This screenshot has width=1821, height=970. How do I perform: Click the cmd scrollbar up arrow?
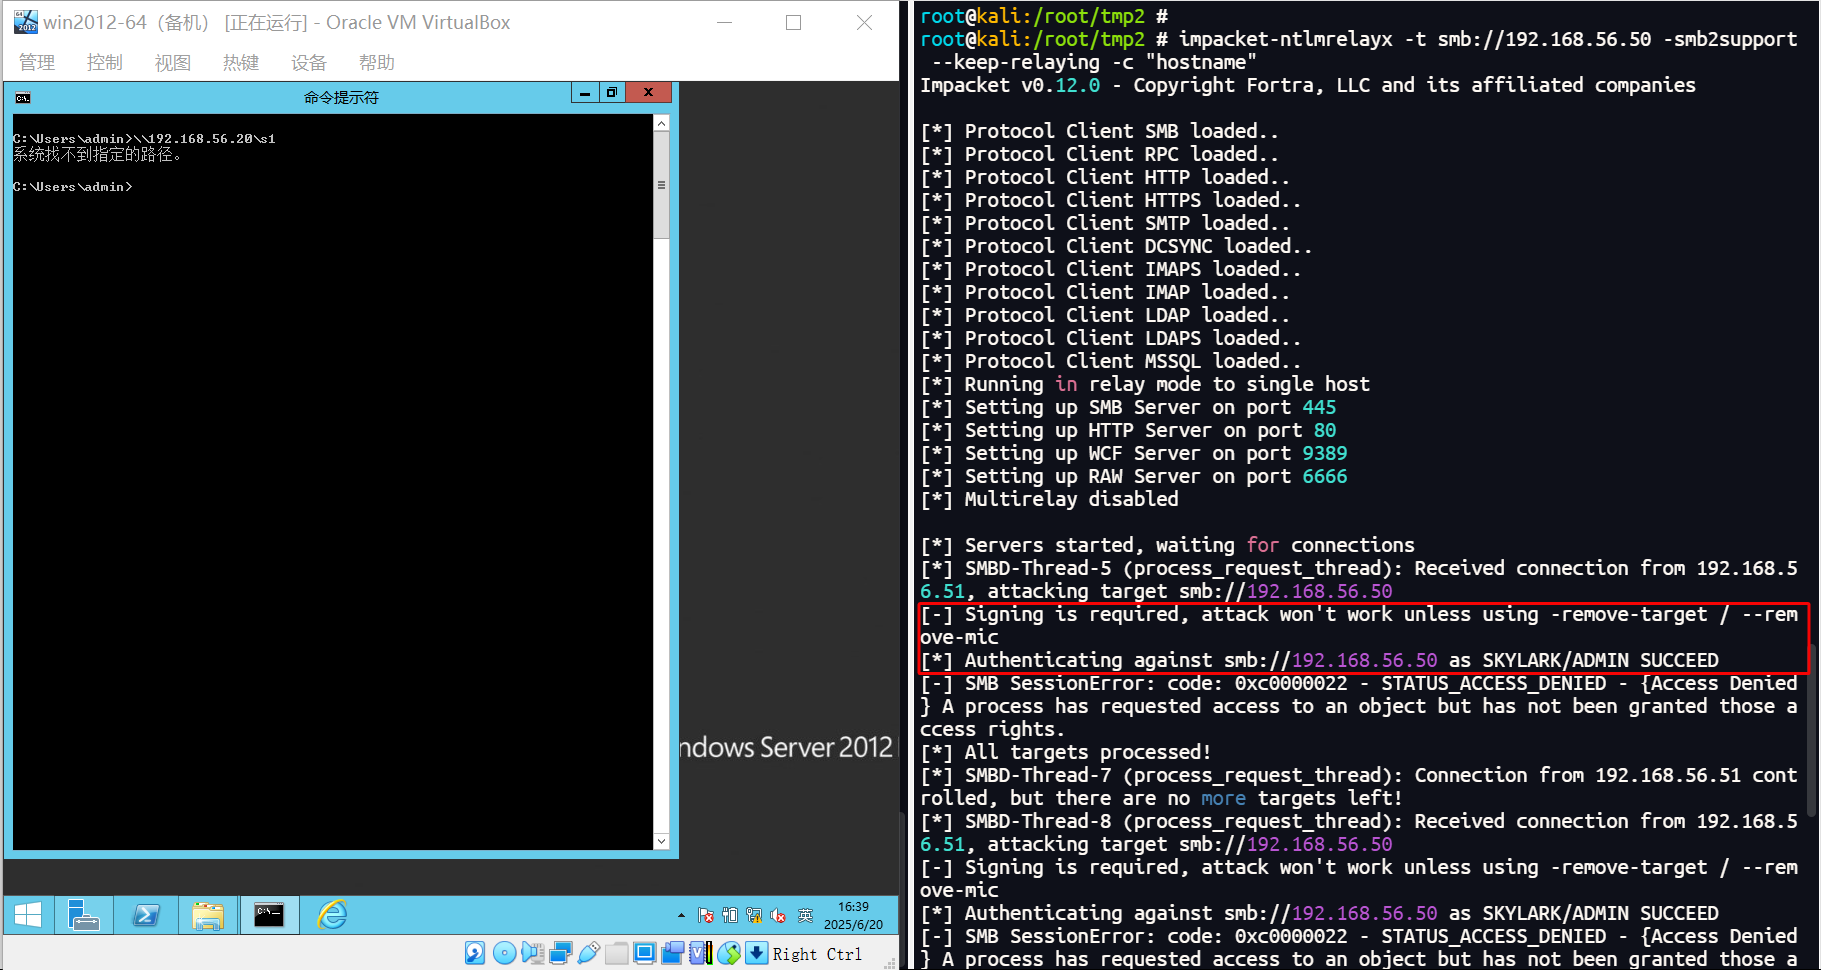pos(661,124)
